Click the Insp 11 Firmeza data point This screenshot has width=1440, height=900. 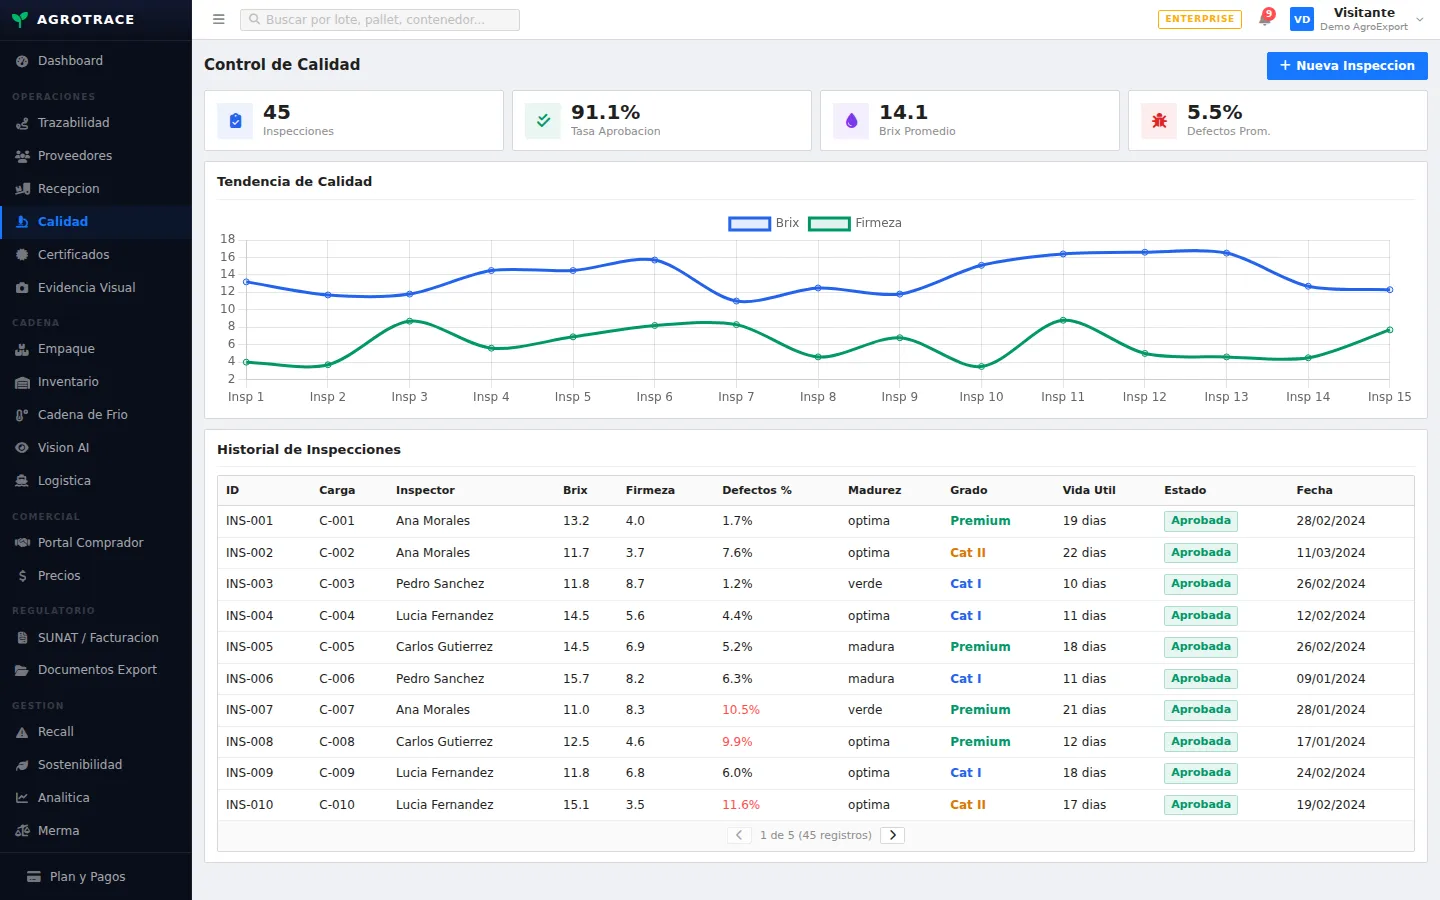[1063, 320]
